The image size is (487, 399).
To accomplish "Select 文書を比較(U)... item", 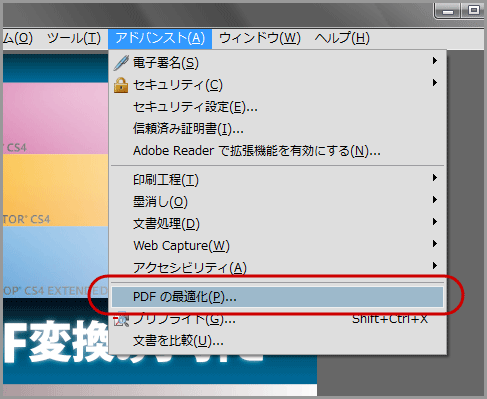I will (277, 341).
